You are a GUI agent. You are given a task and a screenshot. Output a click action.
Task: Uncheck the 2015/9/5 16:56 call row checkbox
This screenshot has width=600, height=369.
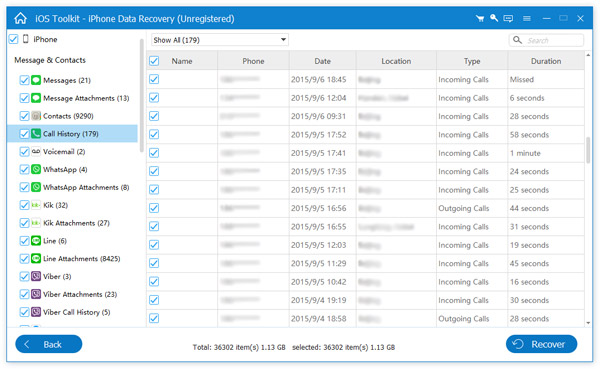[x=154, y=208]
